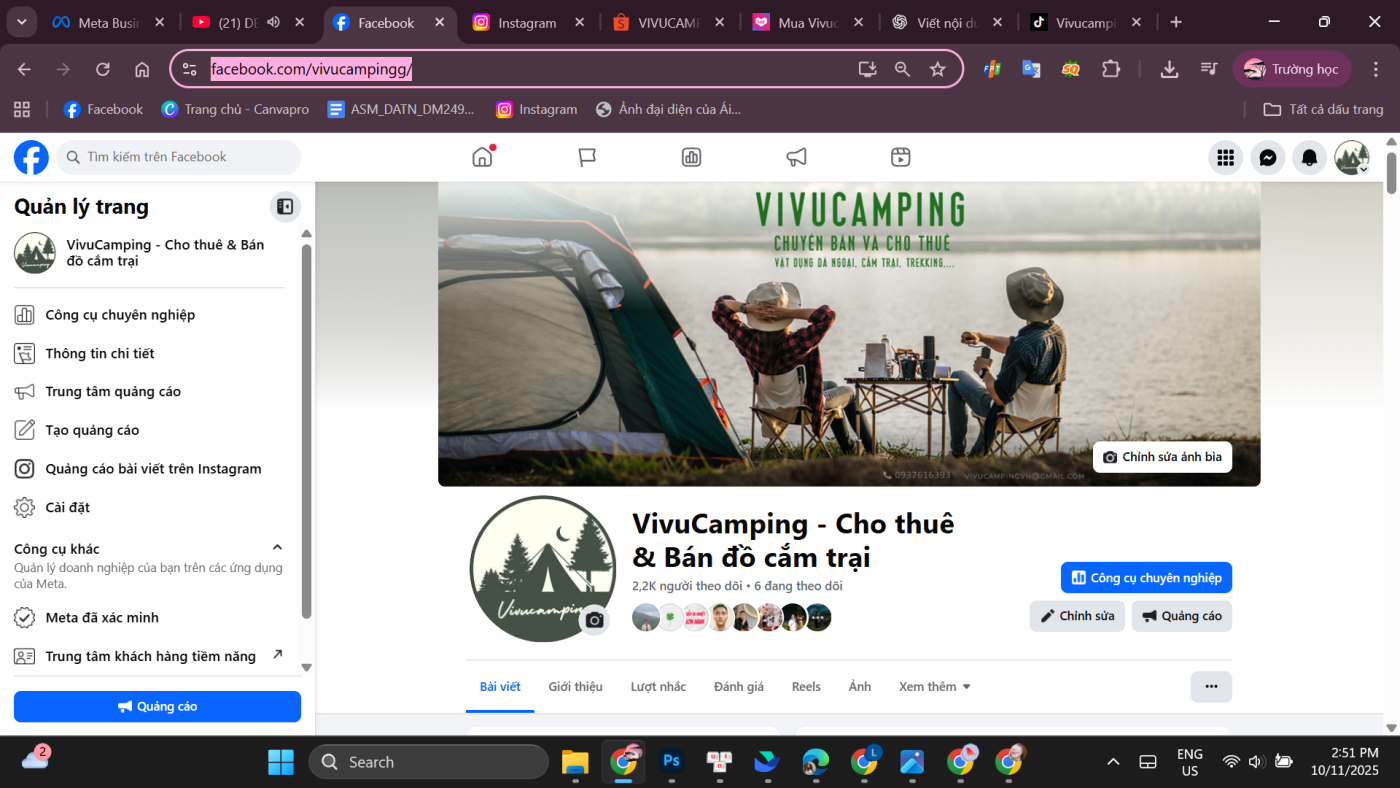Open the Windows Start menu
Image resolution: width=1400 pixels, height=788 pixels.
(281, 762)
